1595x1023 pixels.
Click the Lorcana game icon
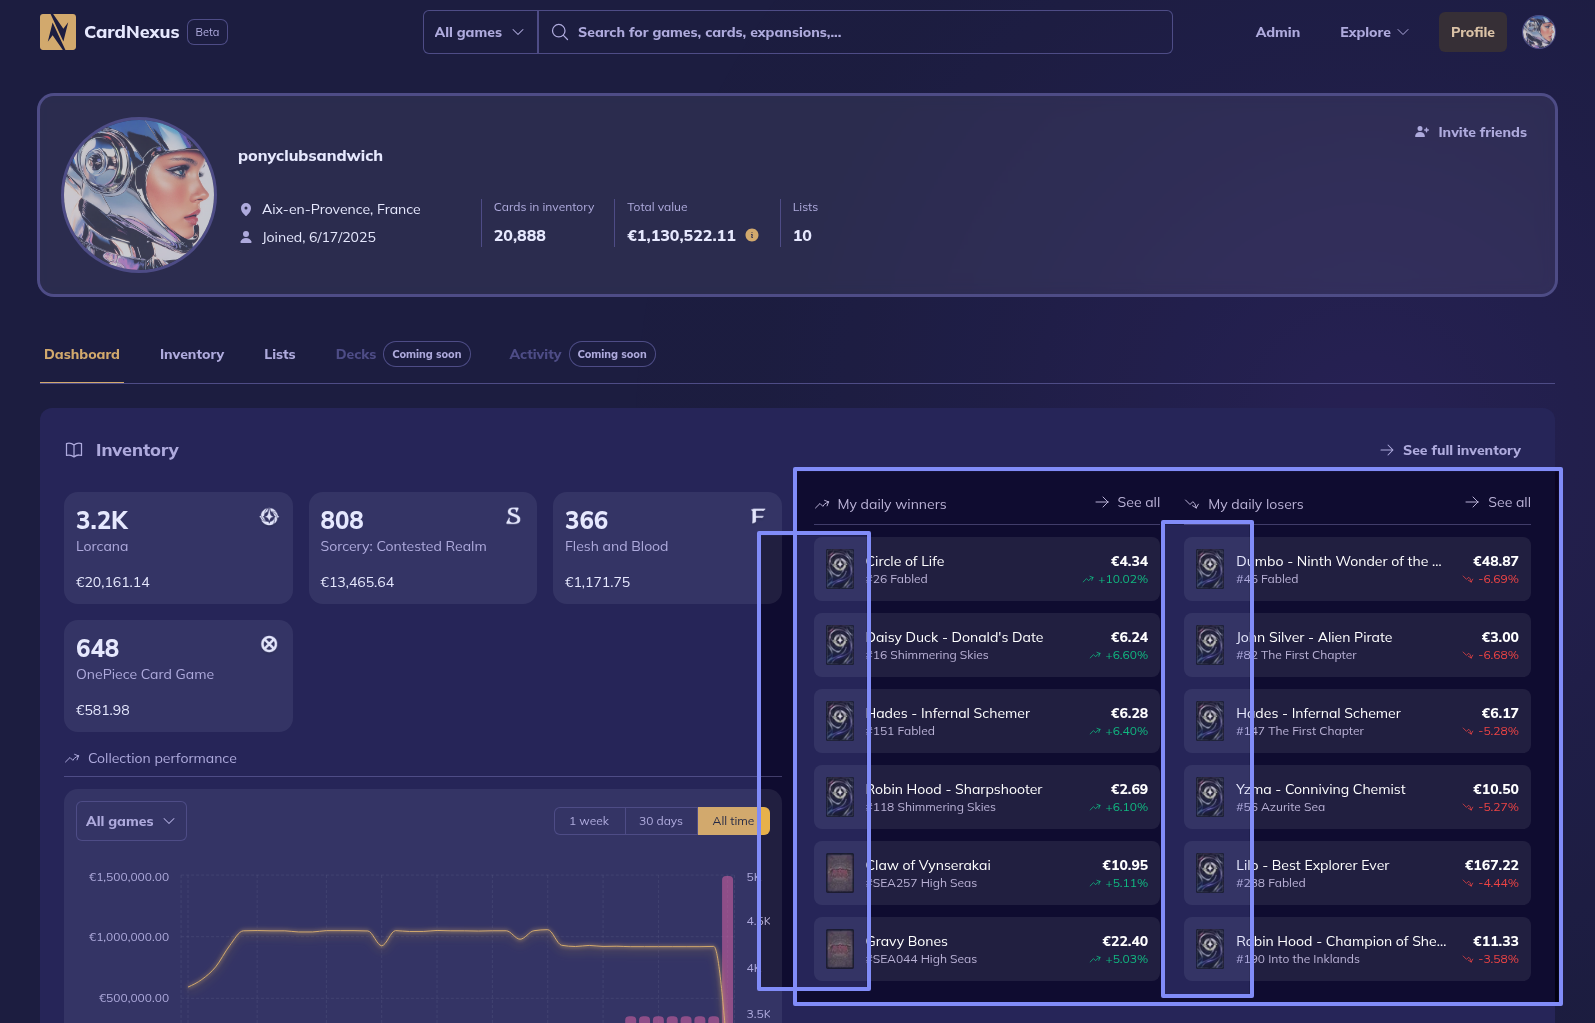coord(269,517)
